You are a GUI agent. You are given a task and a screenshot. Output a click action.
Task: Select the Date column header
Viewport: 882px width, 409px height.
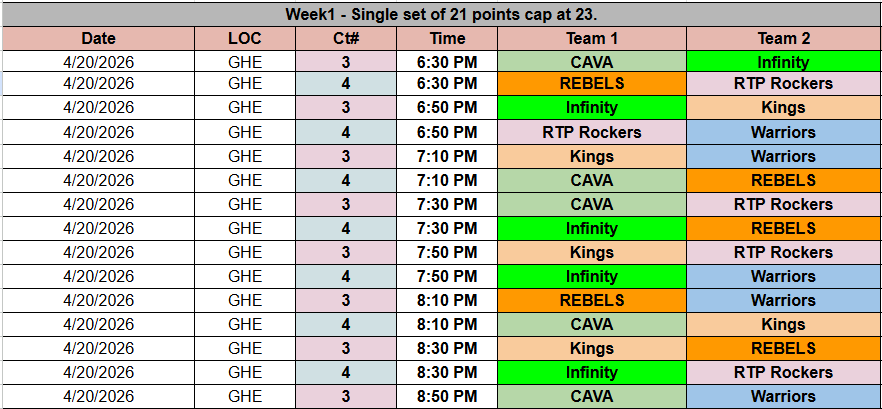[98, 38]
